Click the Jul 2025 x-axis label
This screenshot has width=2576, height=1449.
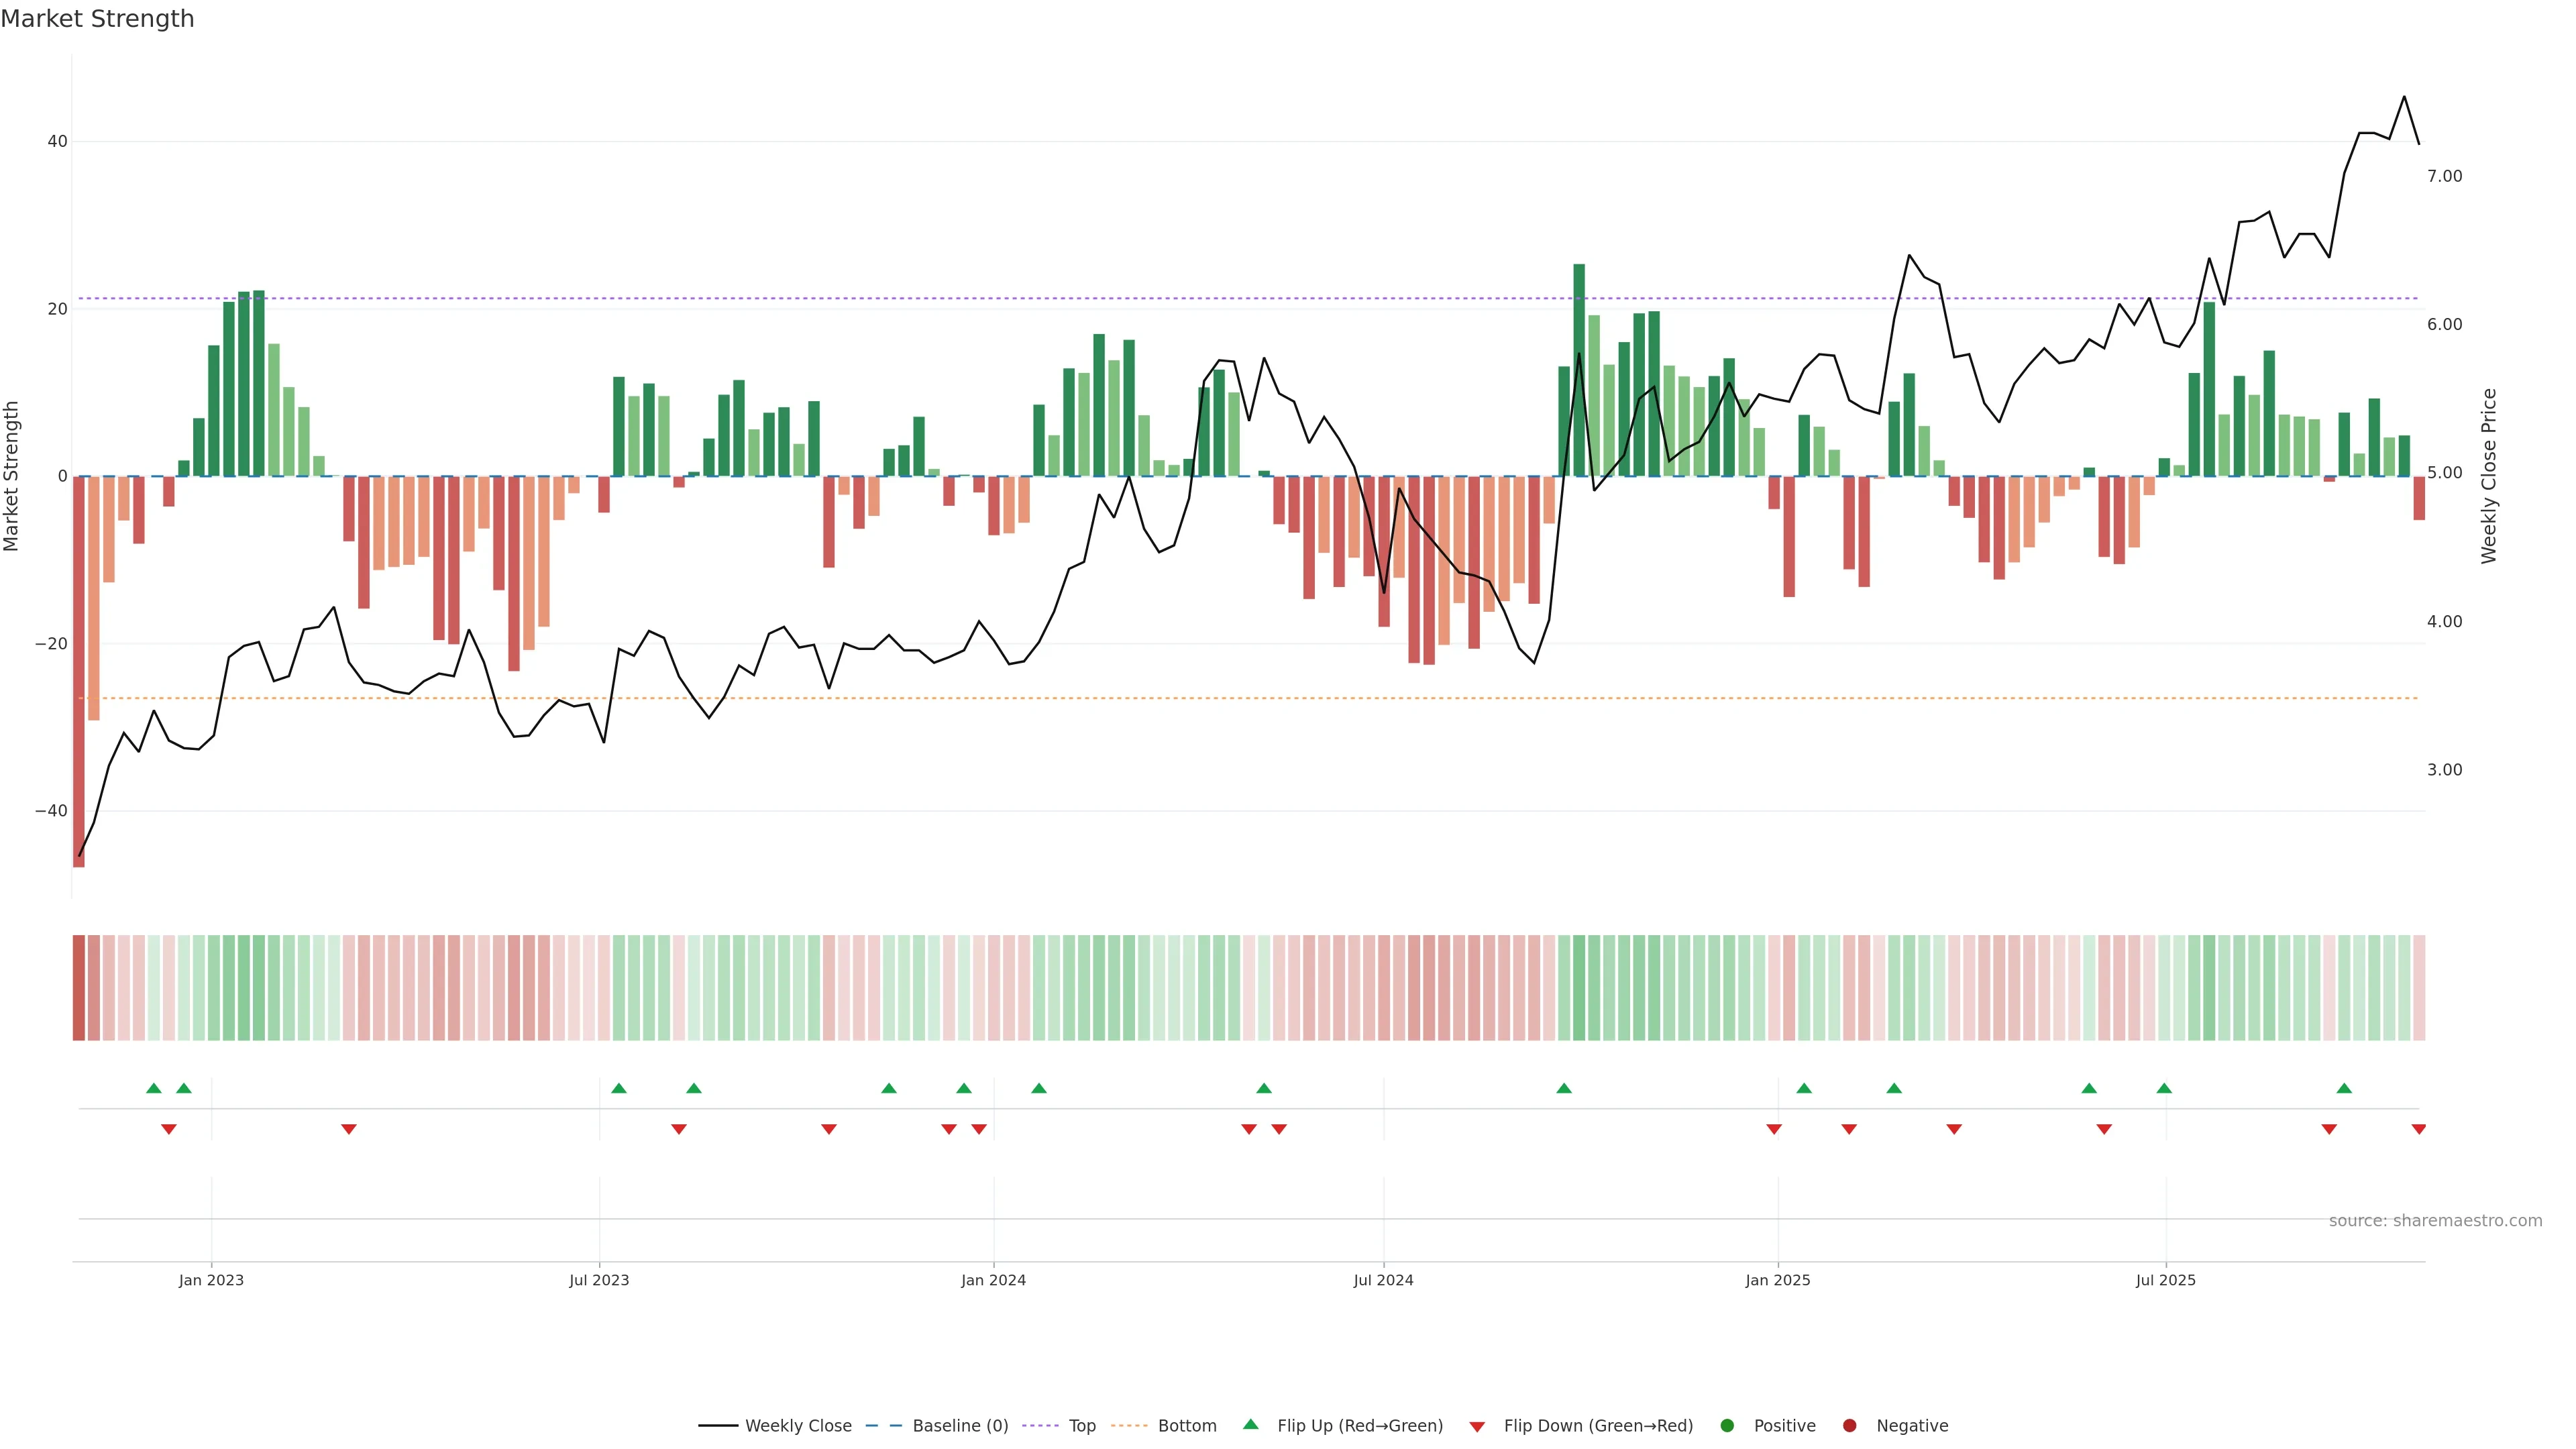click(x=2165, y=1280)
